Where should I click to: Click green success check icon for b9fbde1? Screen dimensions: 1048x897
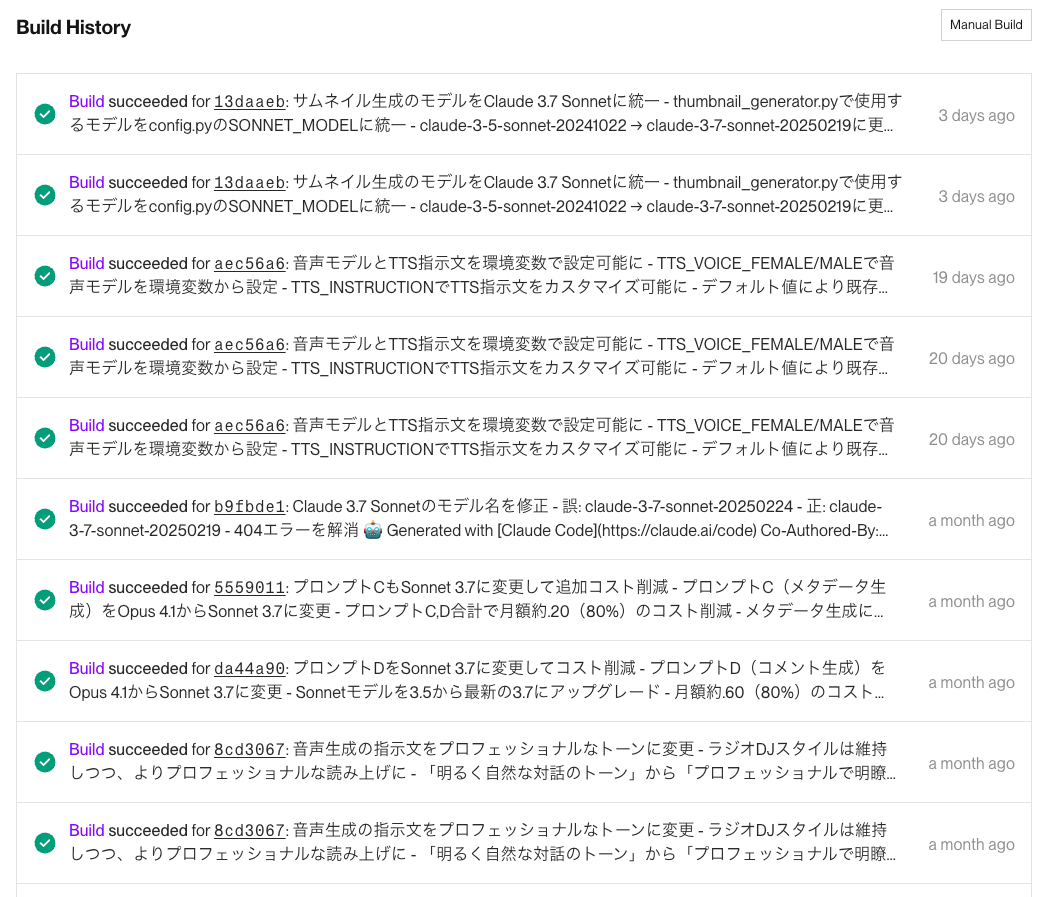point(45,519)
